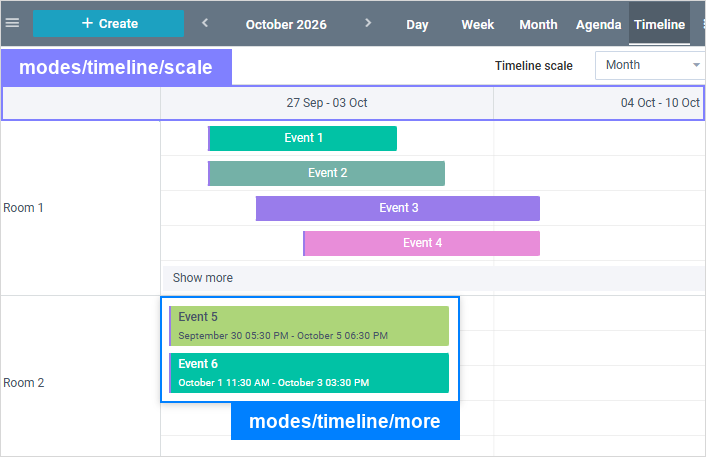This screenshot has width=706, height=457.
Task: Switch to Day view
Action: (417, 24)
